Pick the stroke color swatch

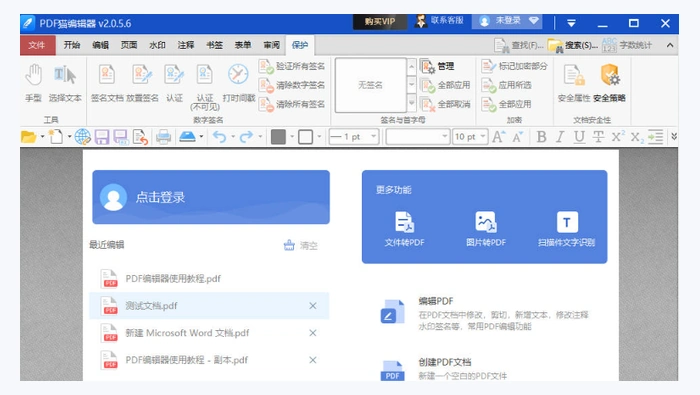305,137
